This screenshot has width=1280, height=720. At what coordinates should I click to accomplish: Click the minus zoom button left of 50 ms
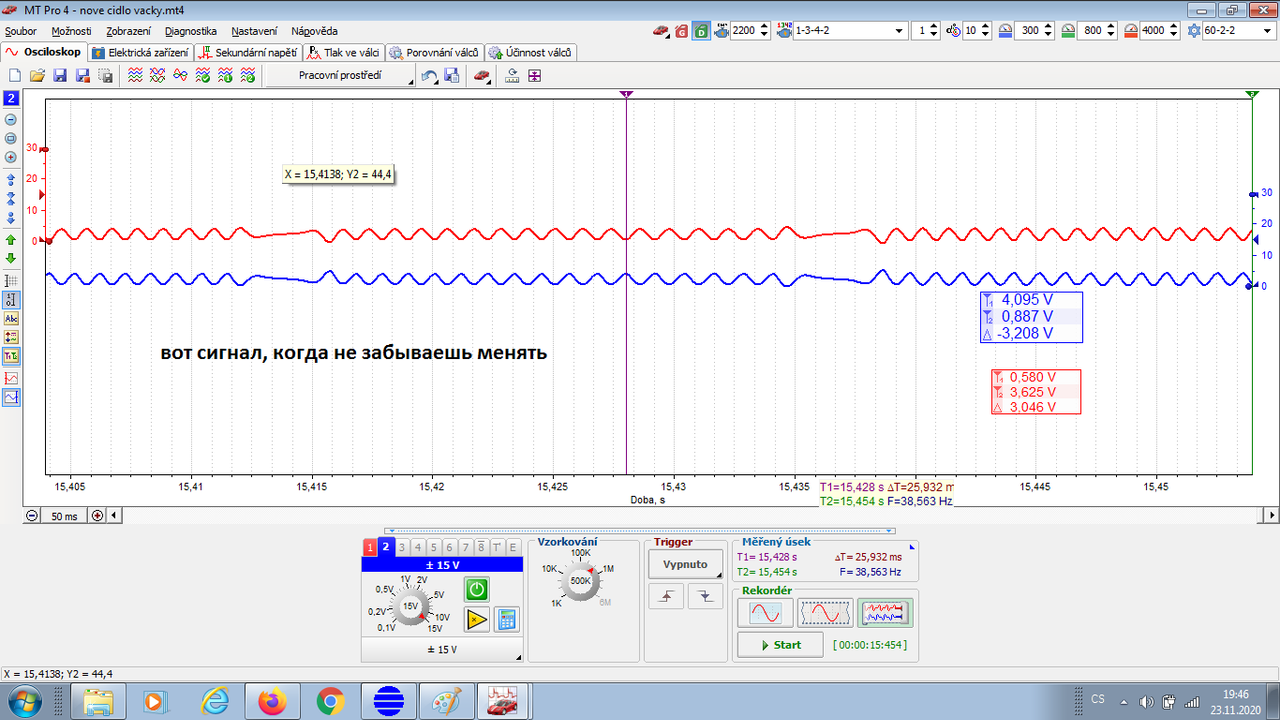click(x=32, y=516)
